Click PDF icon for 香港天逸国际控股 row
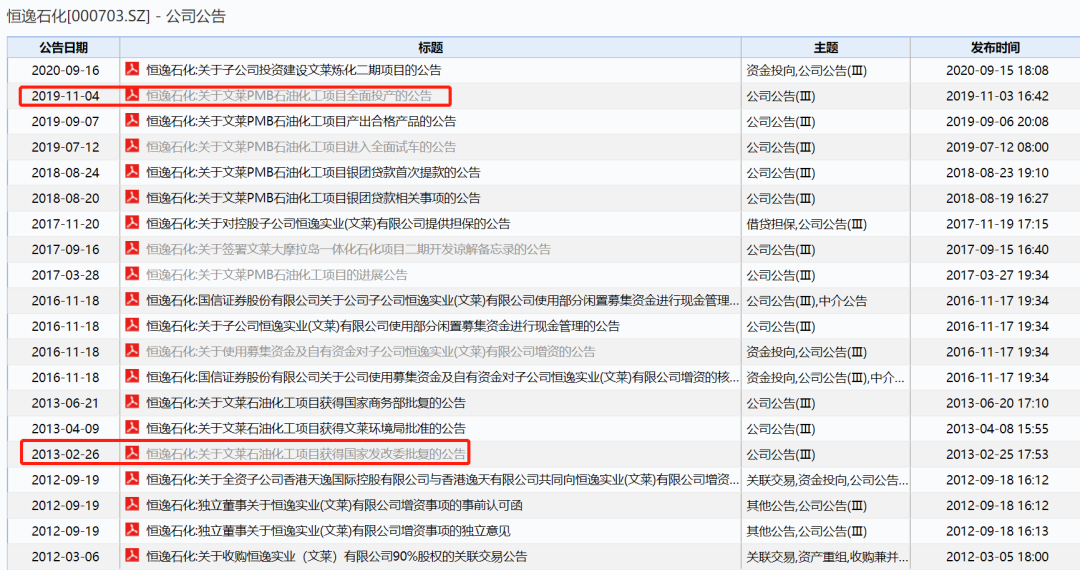This screenshot has height=570, width=1080. pos(132,478)
